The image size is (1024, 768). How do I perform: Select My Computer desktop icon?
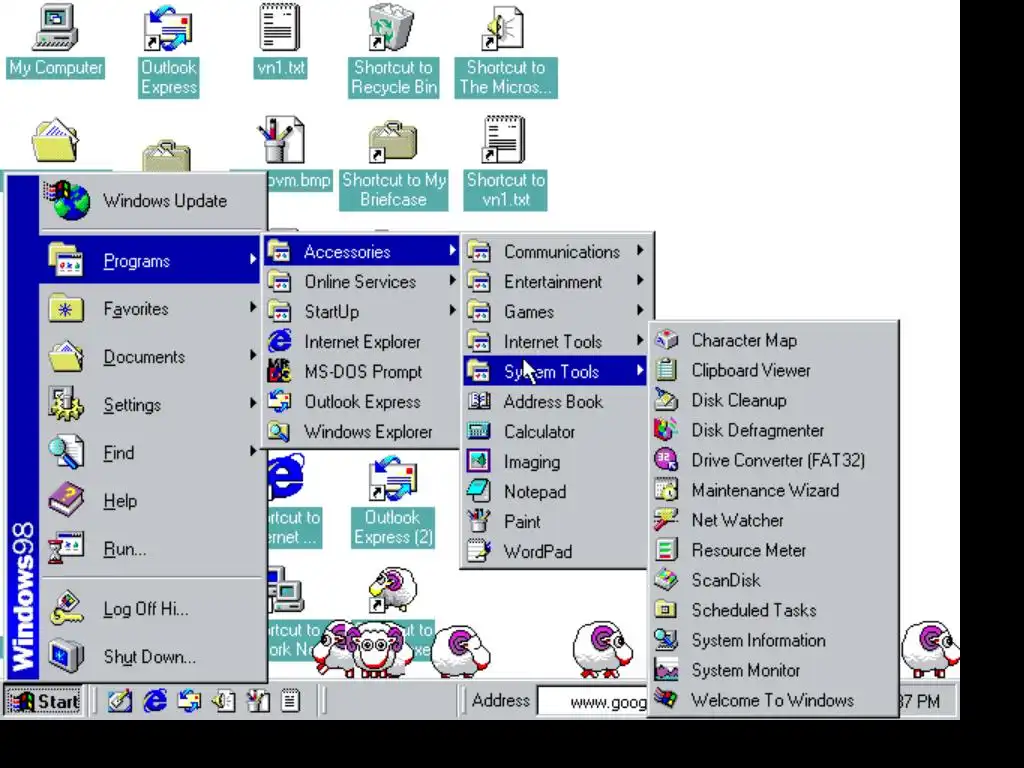[x=56, y=41]
